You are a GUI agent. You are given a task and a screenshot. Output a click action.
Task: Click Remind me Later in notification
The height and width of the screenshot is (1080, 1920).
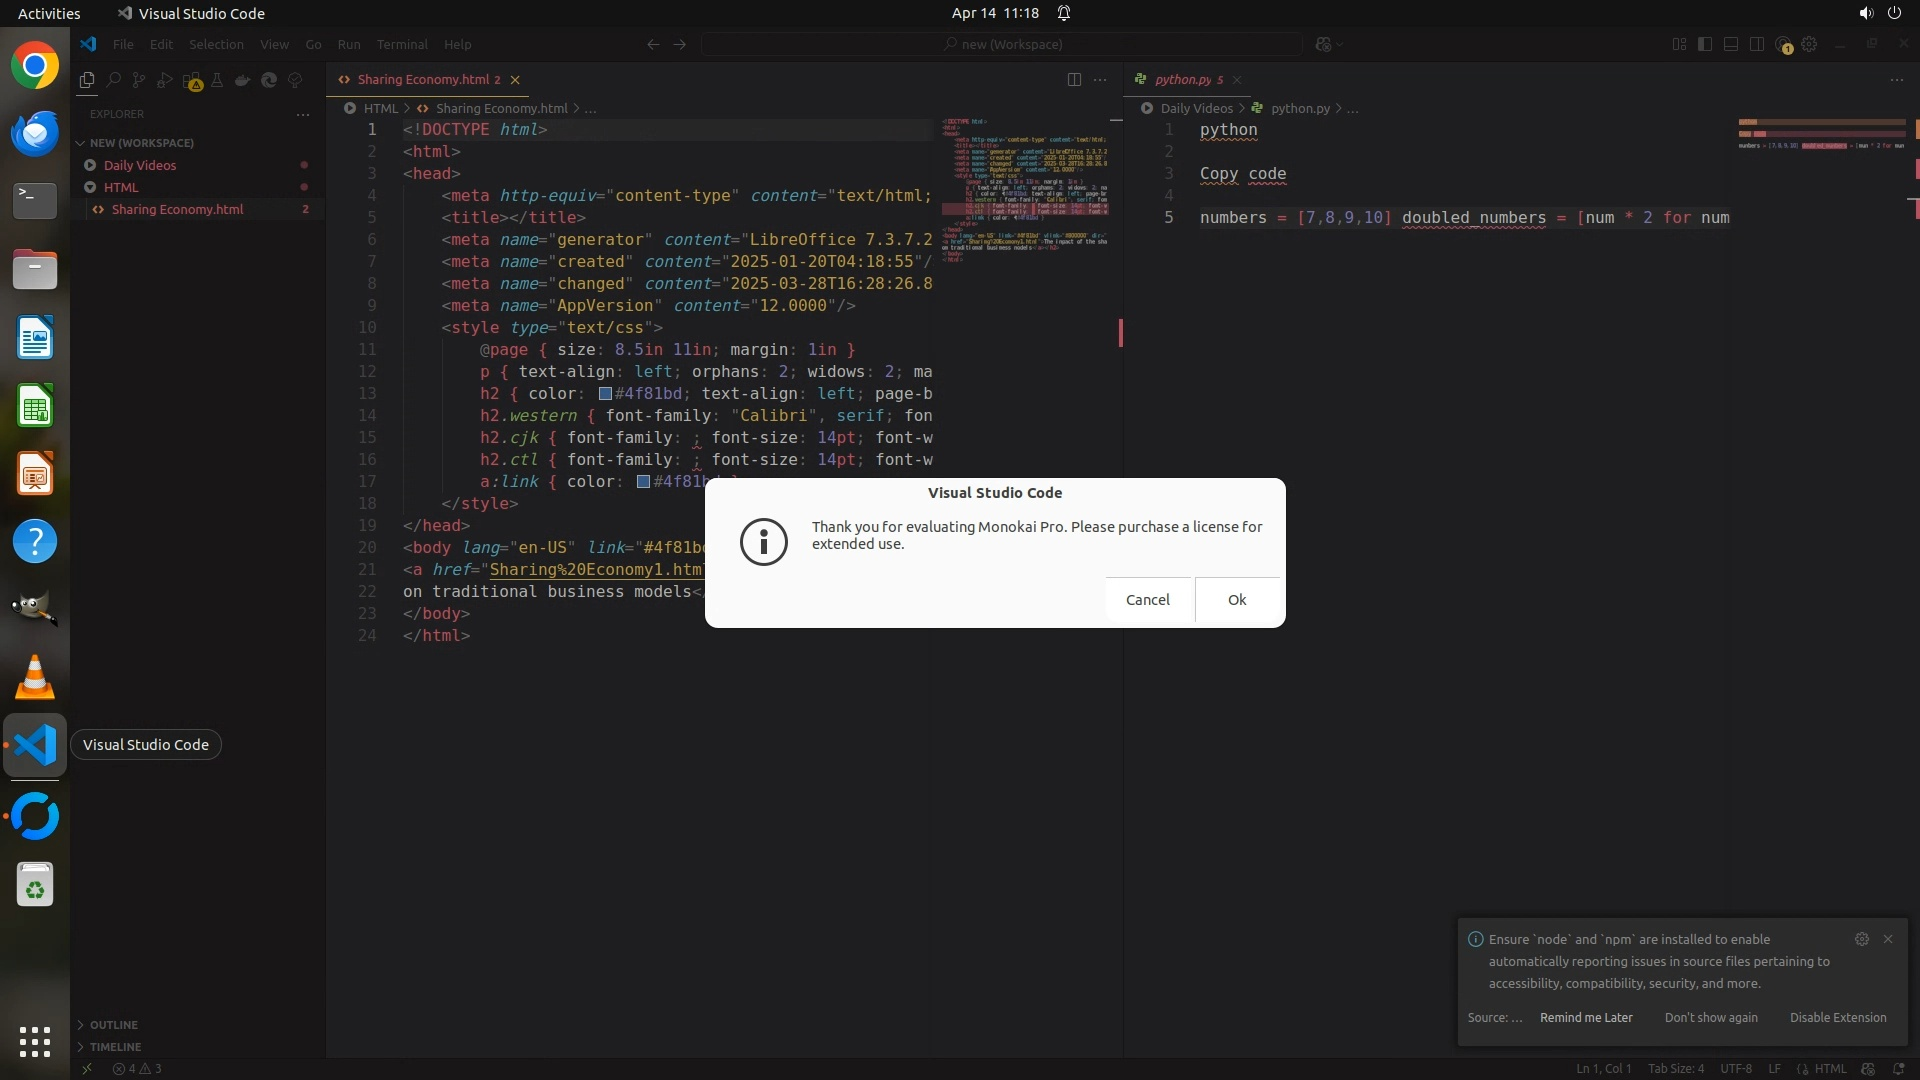1586,1018
